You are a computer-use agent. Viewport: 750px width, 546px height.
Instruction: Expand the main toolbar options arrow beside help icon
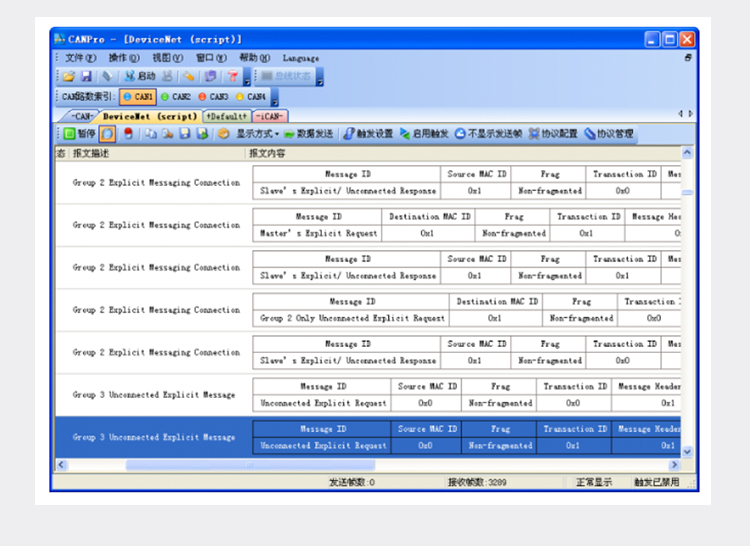[x=247, y=76]
